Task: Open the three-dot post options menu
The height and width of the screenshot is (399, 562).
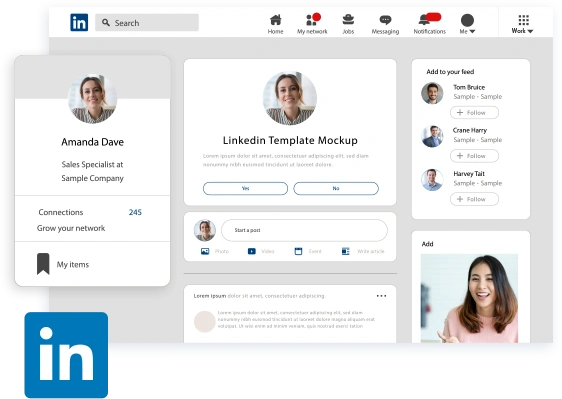Action: (x=381, y=296)
